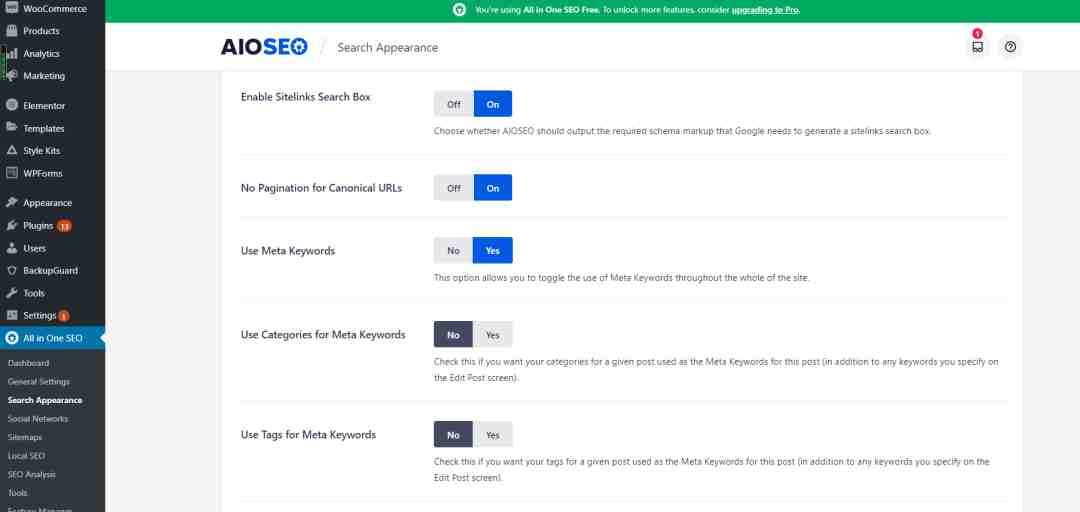Open the AIOSEO help question mark icon
Screen dimensions: 1080x512
tap(1010, 47)
